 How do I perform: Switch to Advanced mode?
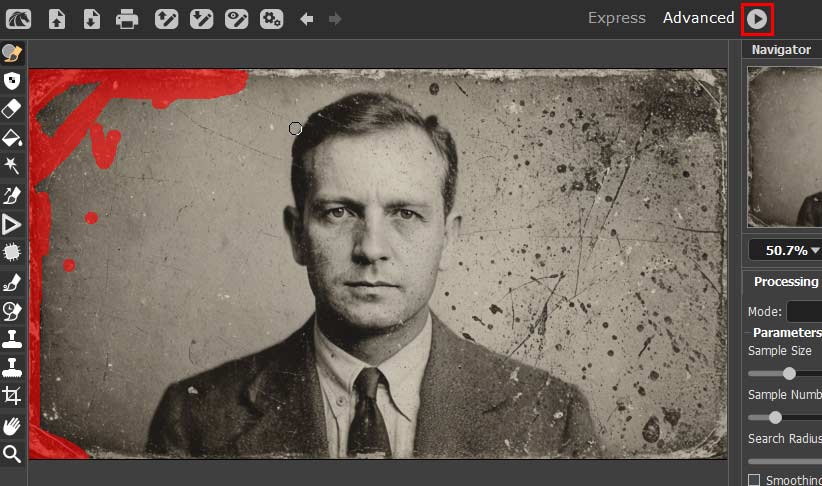698,18
